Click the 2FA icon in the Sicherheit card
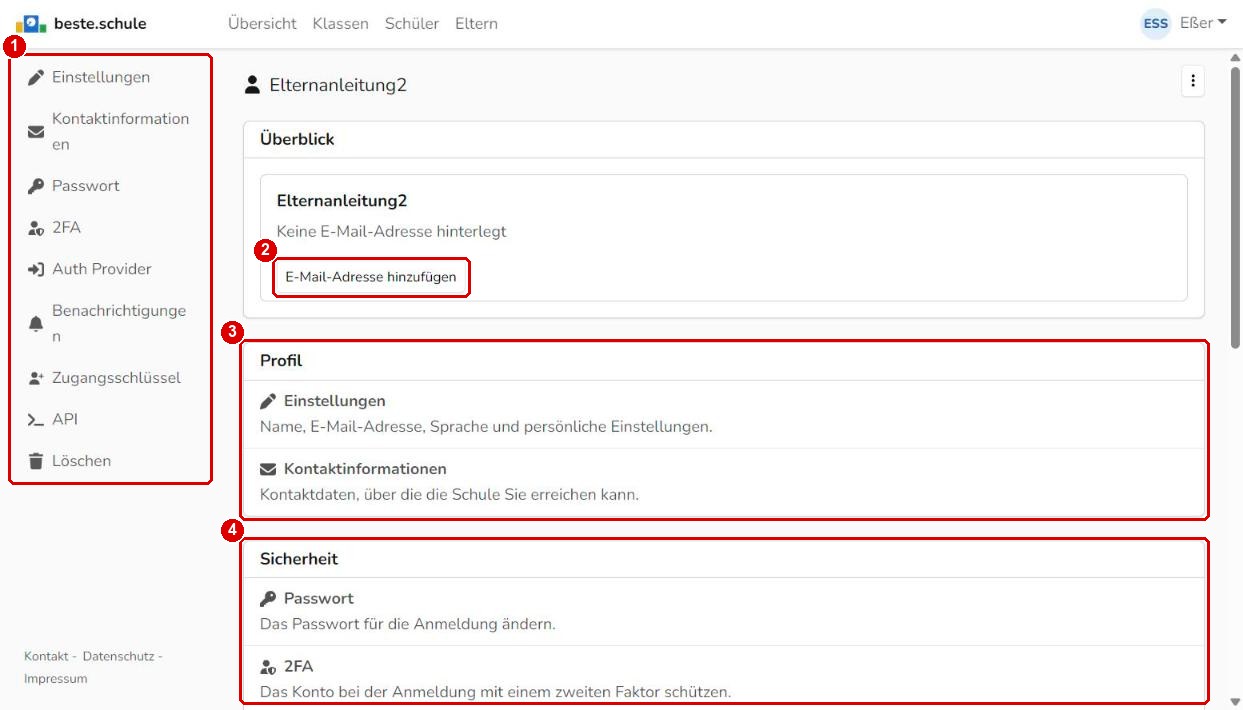This screenshot has height=710, width=1243. point(267,666)
